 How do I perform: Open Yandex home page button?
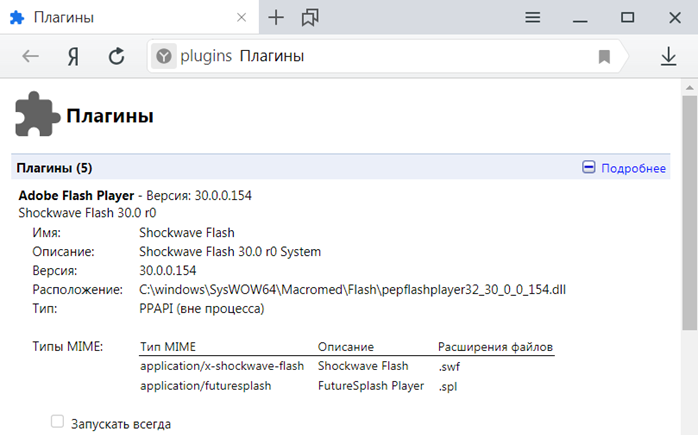[73, 57]
